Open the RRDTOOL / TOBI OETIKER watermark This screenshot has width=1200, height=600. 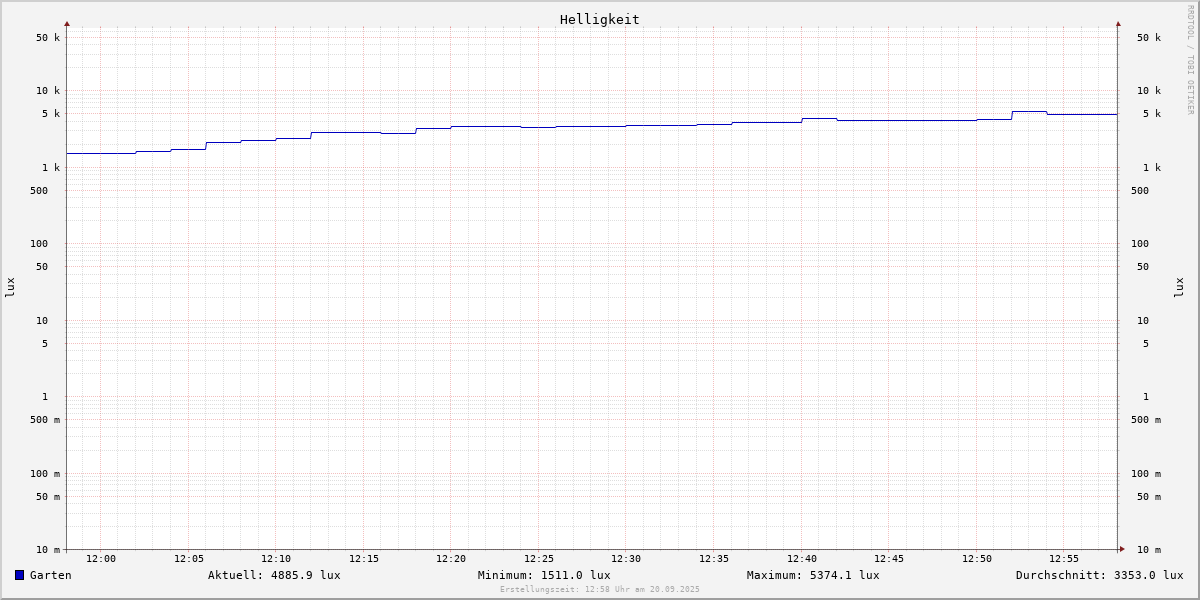click(x=1190, y=60)
